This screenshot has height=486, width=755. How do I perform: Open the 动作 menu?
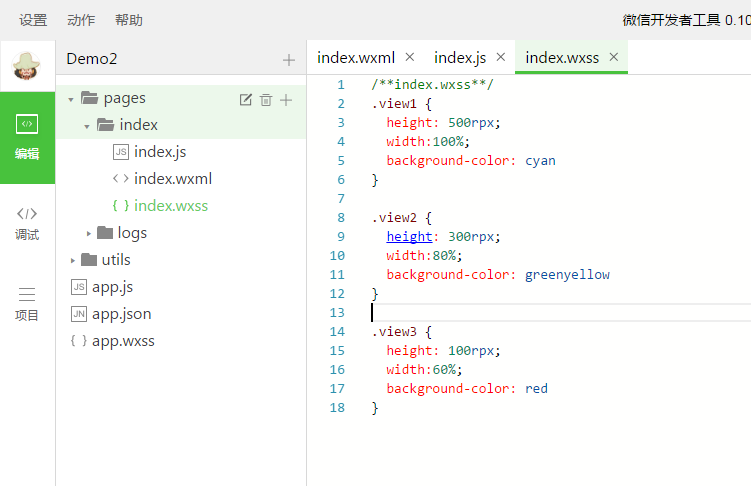coord(81,20)
